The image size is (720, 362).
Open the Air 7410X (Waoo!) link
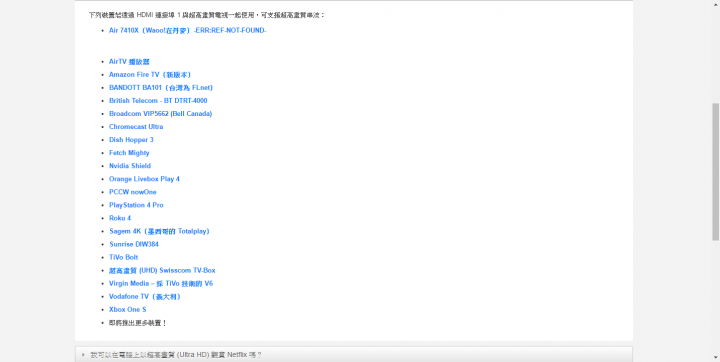pyautogui.click(x=188, y=30)
